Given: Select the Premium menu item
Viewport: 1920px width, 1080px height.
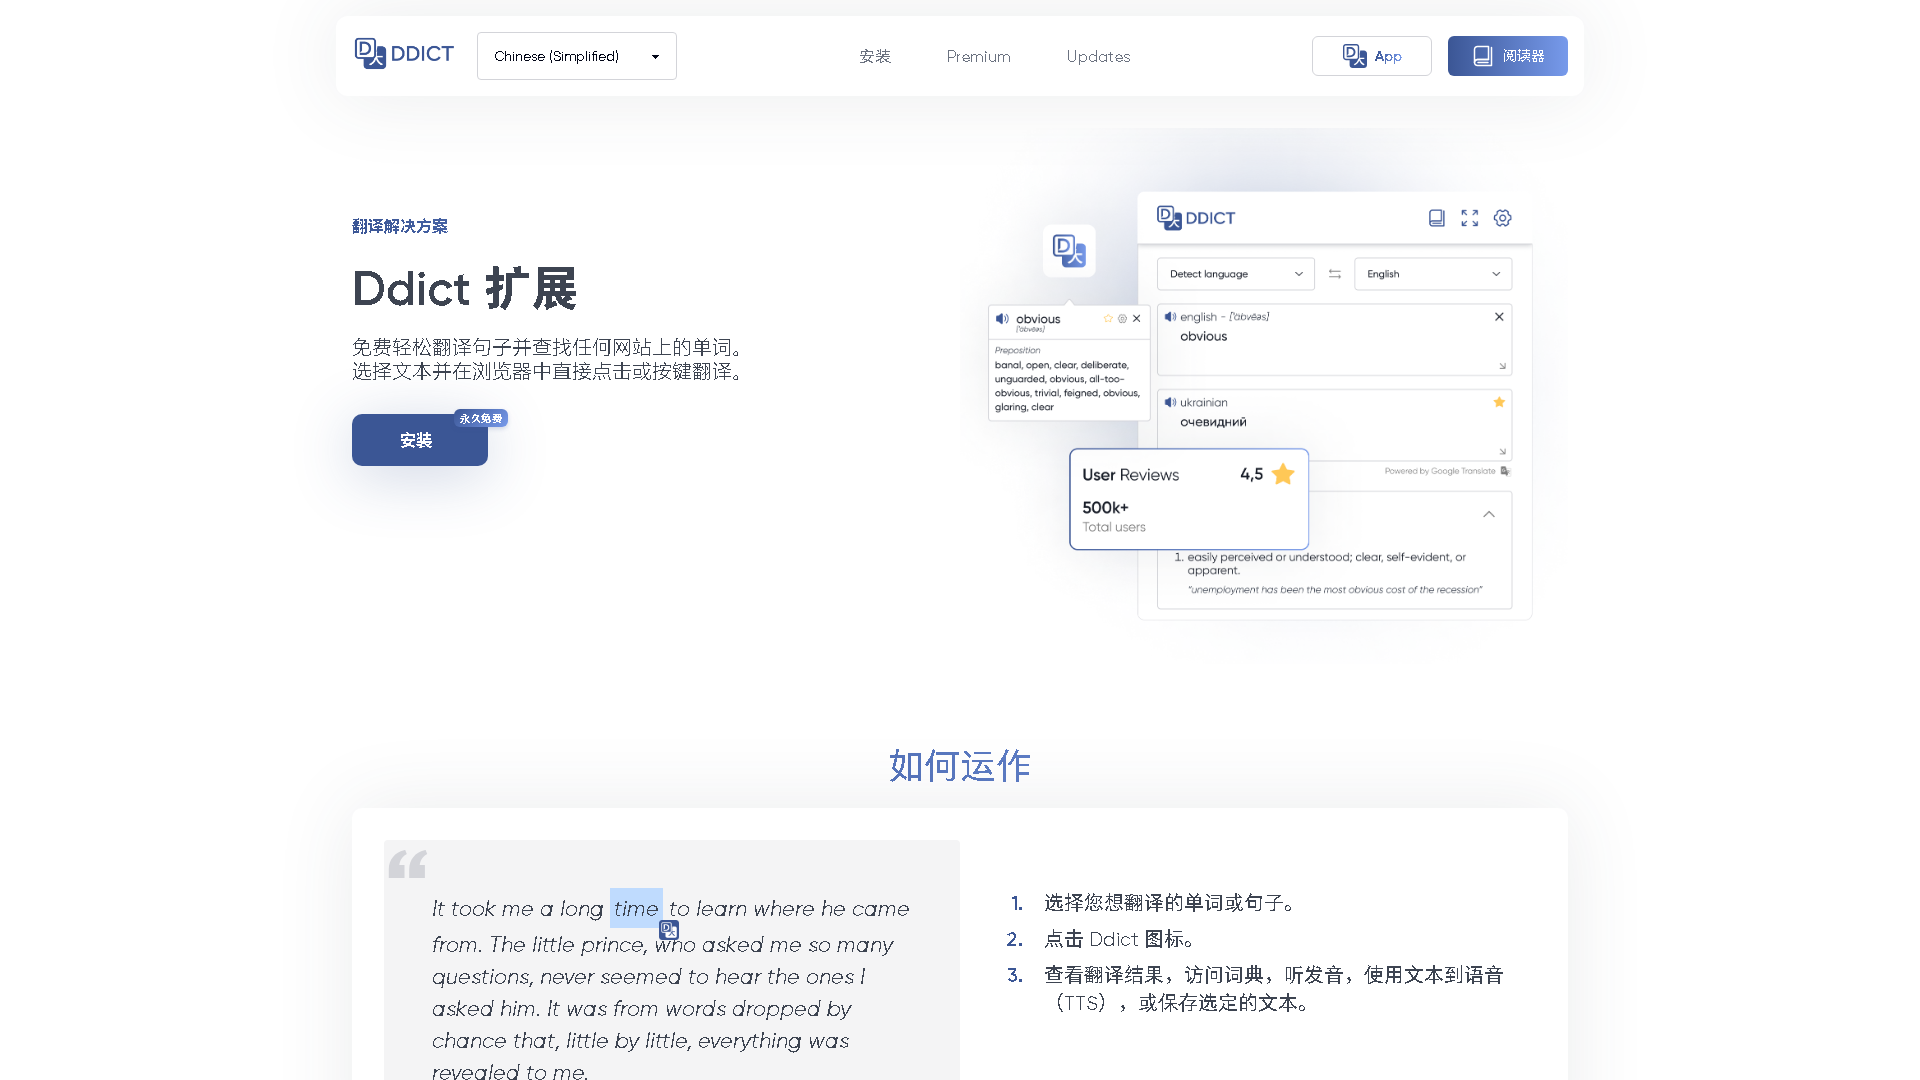Looking at the screenshot, I should pos(978,56).
